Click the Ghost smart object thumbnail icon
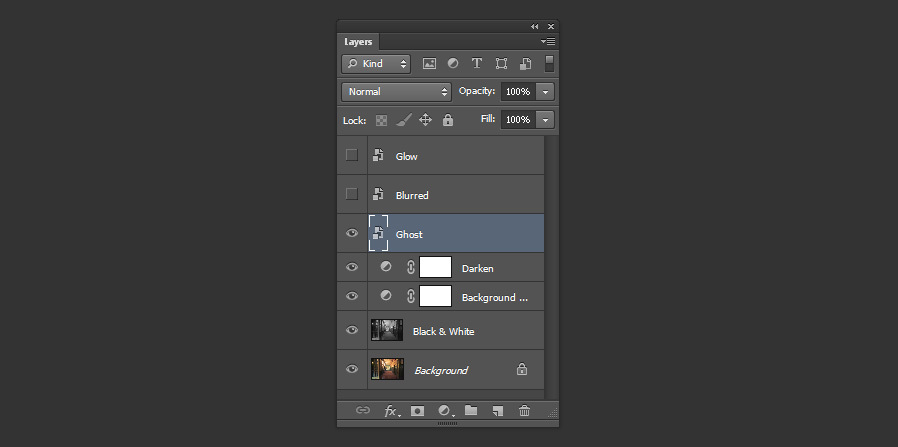Screen dimensions: 898x447 point(378,233)
